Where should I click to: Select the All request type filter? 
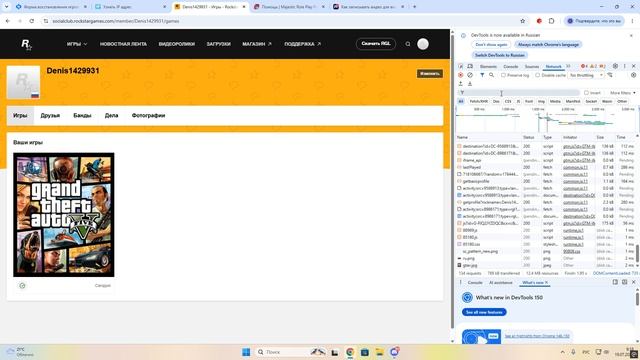[x=461, y=101]
